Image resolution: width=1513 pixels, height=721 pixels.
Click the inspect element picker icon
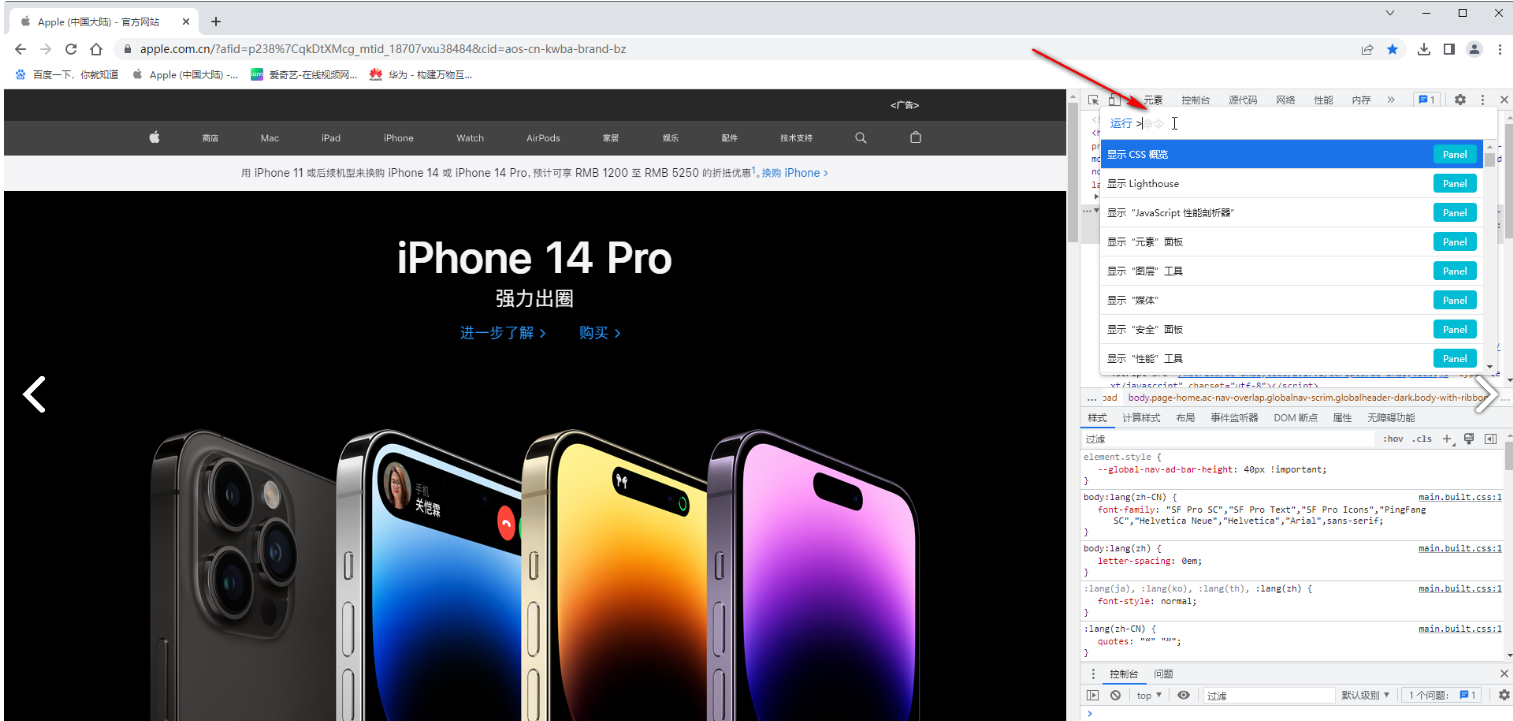1093,100
